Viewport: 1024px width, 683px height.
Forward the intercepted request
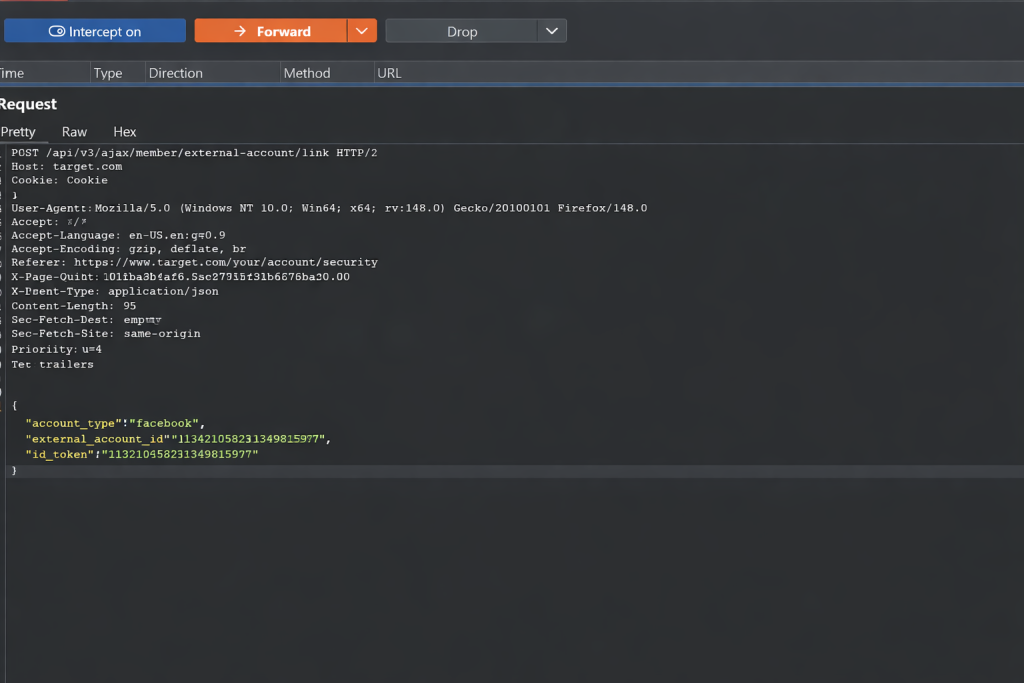point(271,31)
